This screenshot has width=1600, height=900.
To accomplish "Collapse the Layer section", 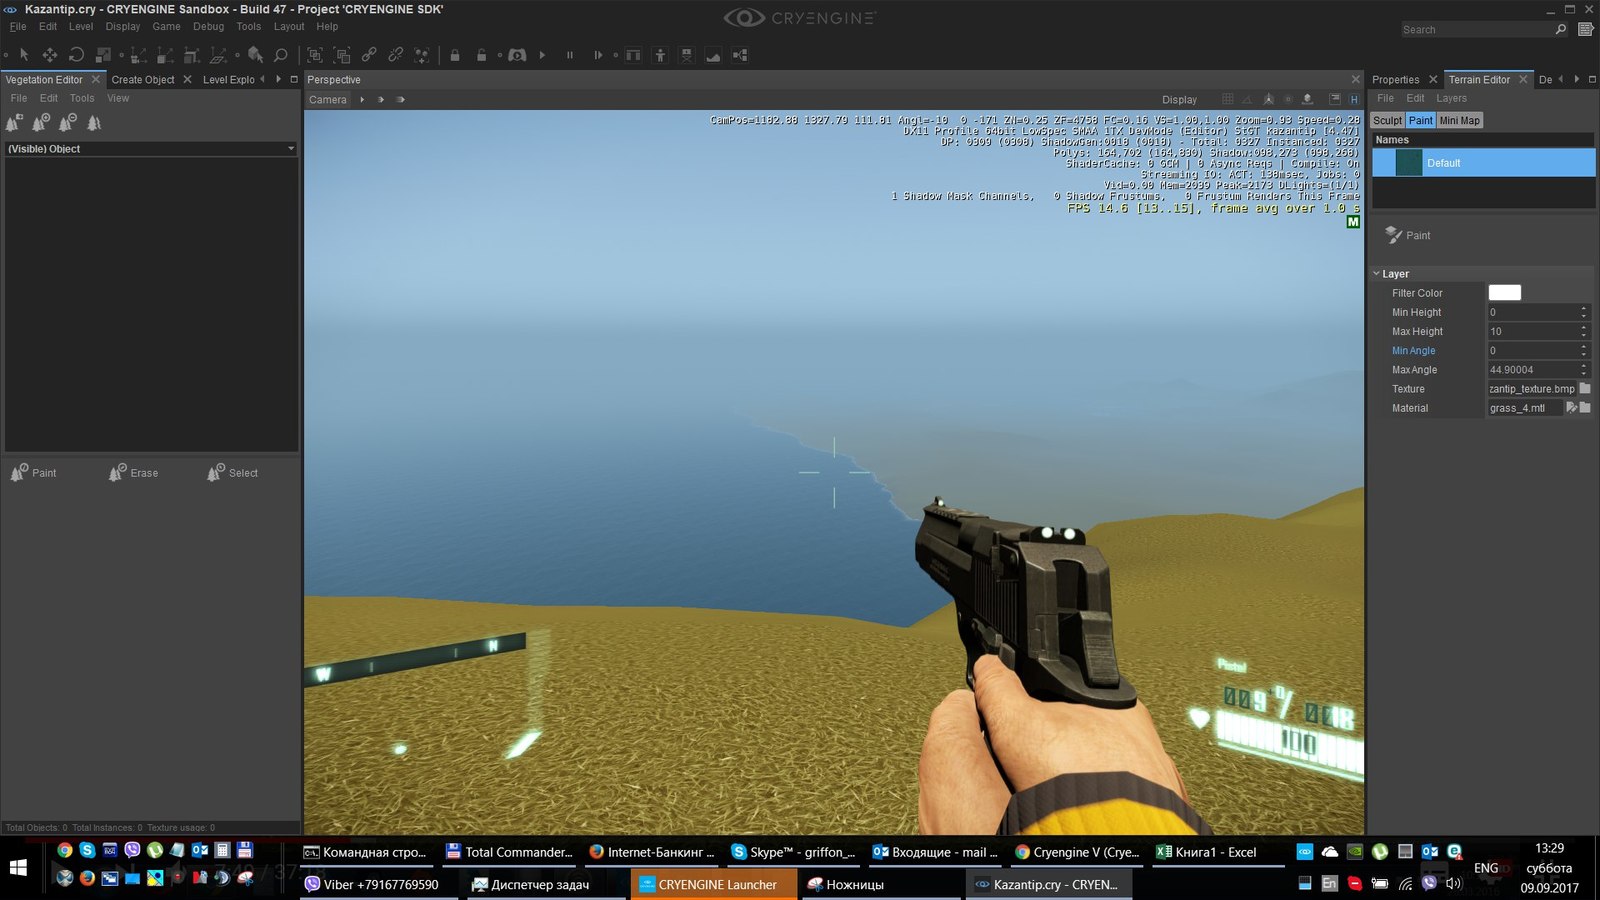I will click(1376, 273).
